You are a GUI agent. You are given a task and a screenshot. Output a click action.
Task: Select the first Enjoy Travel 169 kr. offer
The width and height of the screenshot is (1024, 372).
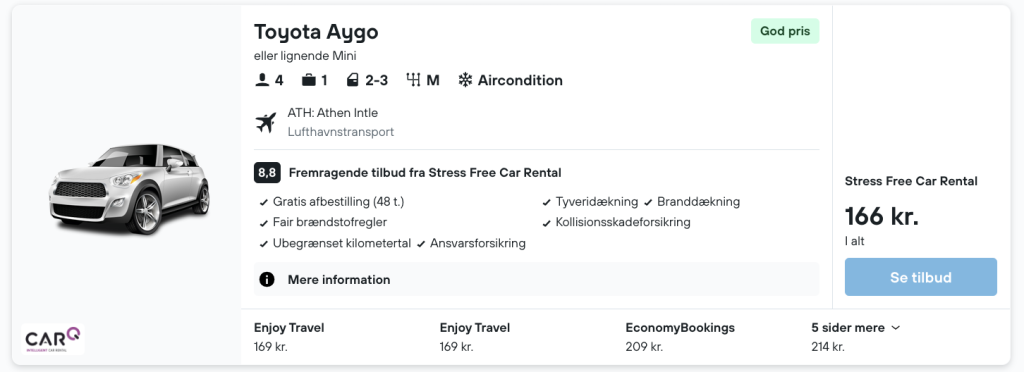pyautogui.click(x=289, y=337)
